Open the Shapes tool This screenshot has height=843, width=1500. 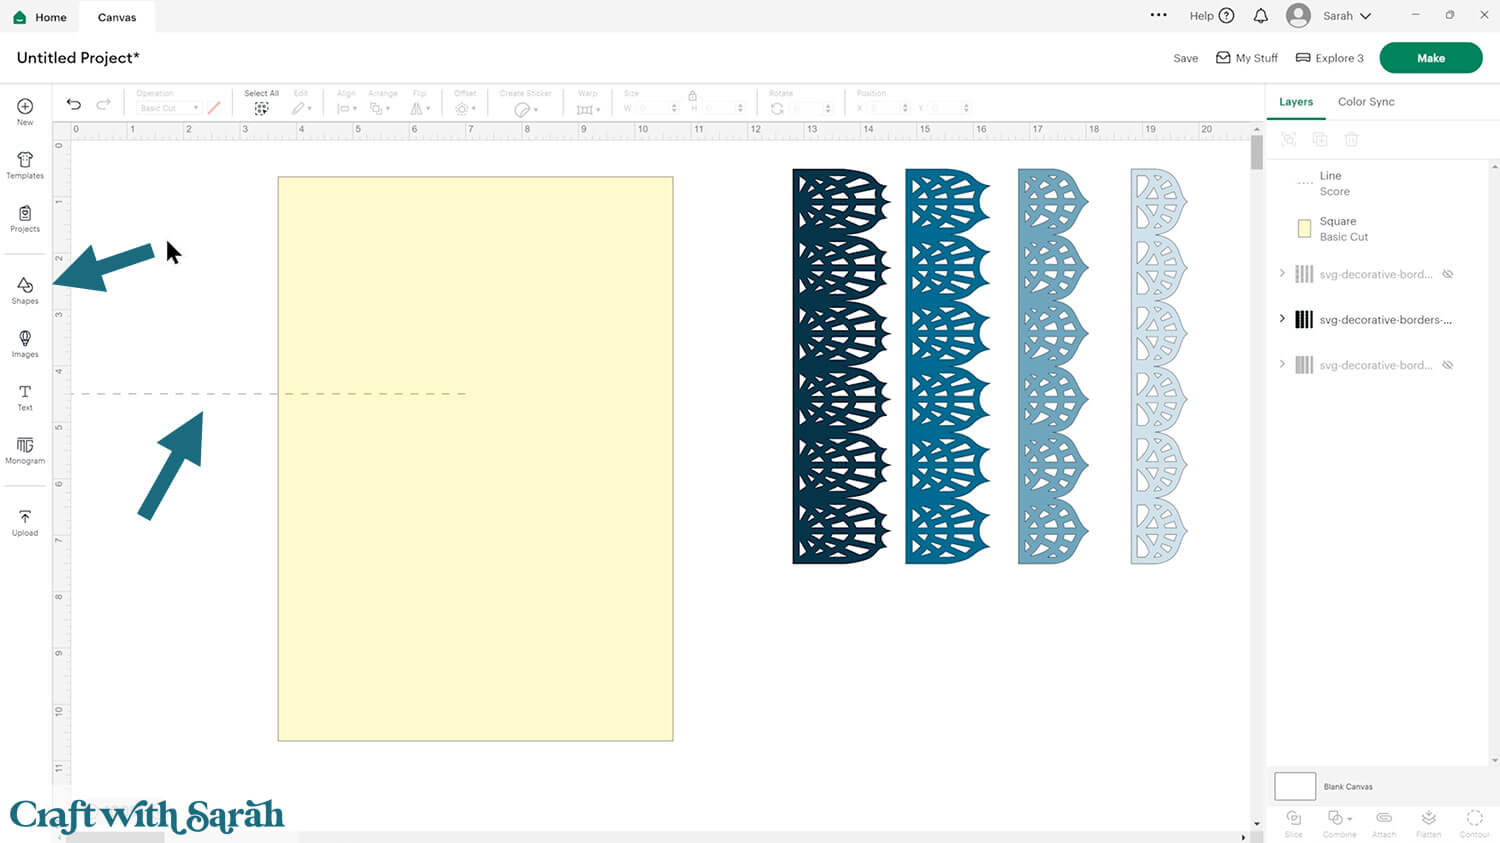click(x=25, y=290)
